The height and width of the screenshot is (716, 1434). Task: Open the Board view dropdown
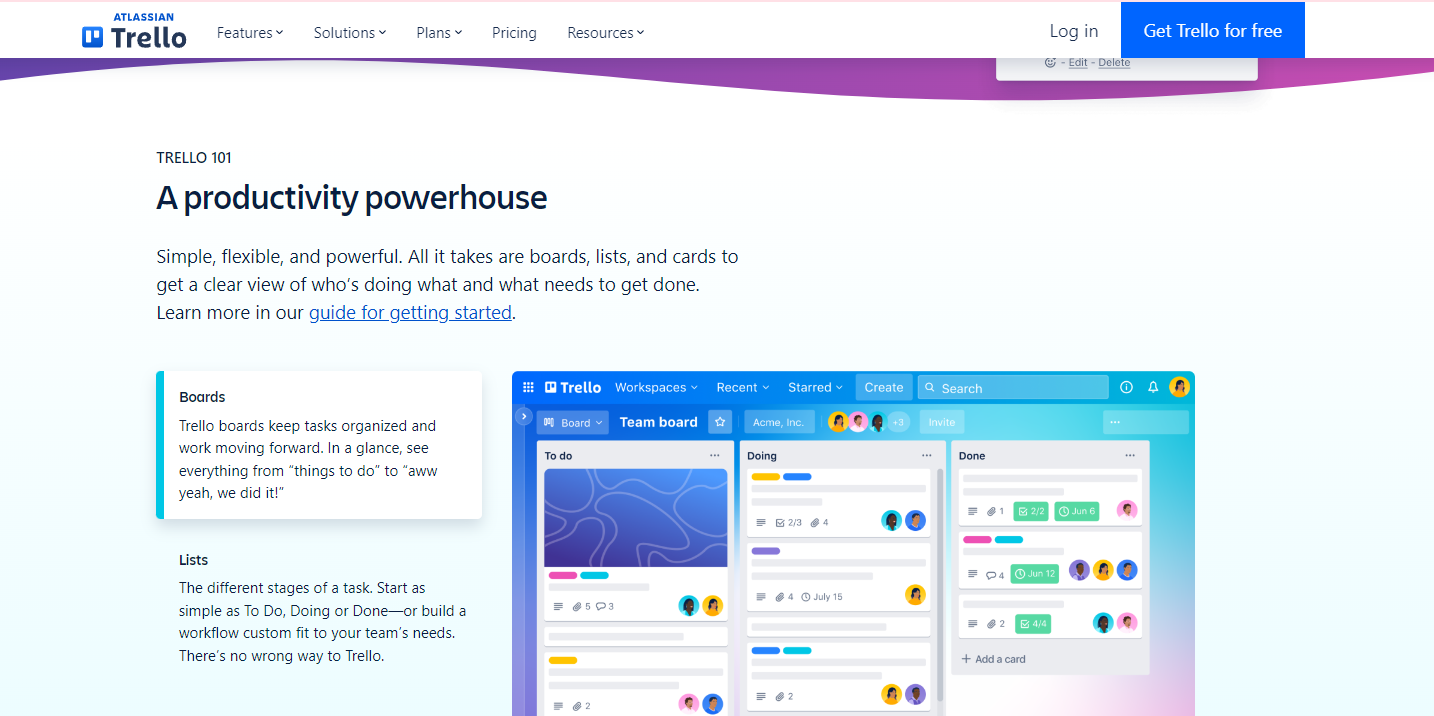(x=573, y=422)
